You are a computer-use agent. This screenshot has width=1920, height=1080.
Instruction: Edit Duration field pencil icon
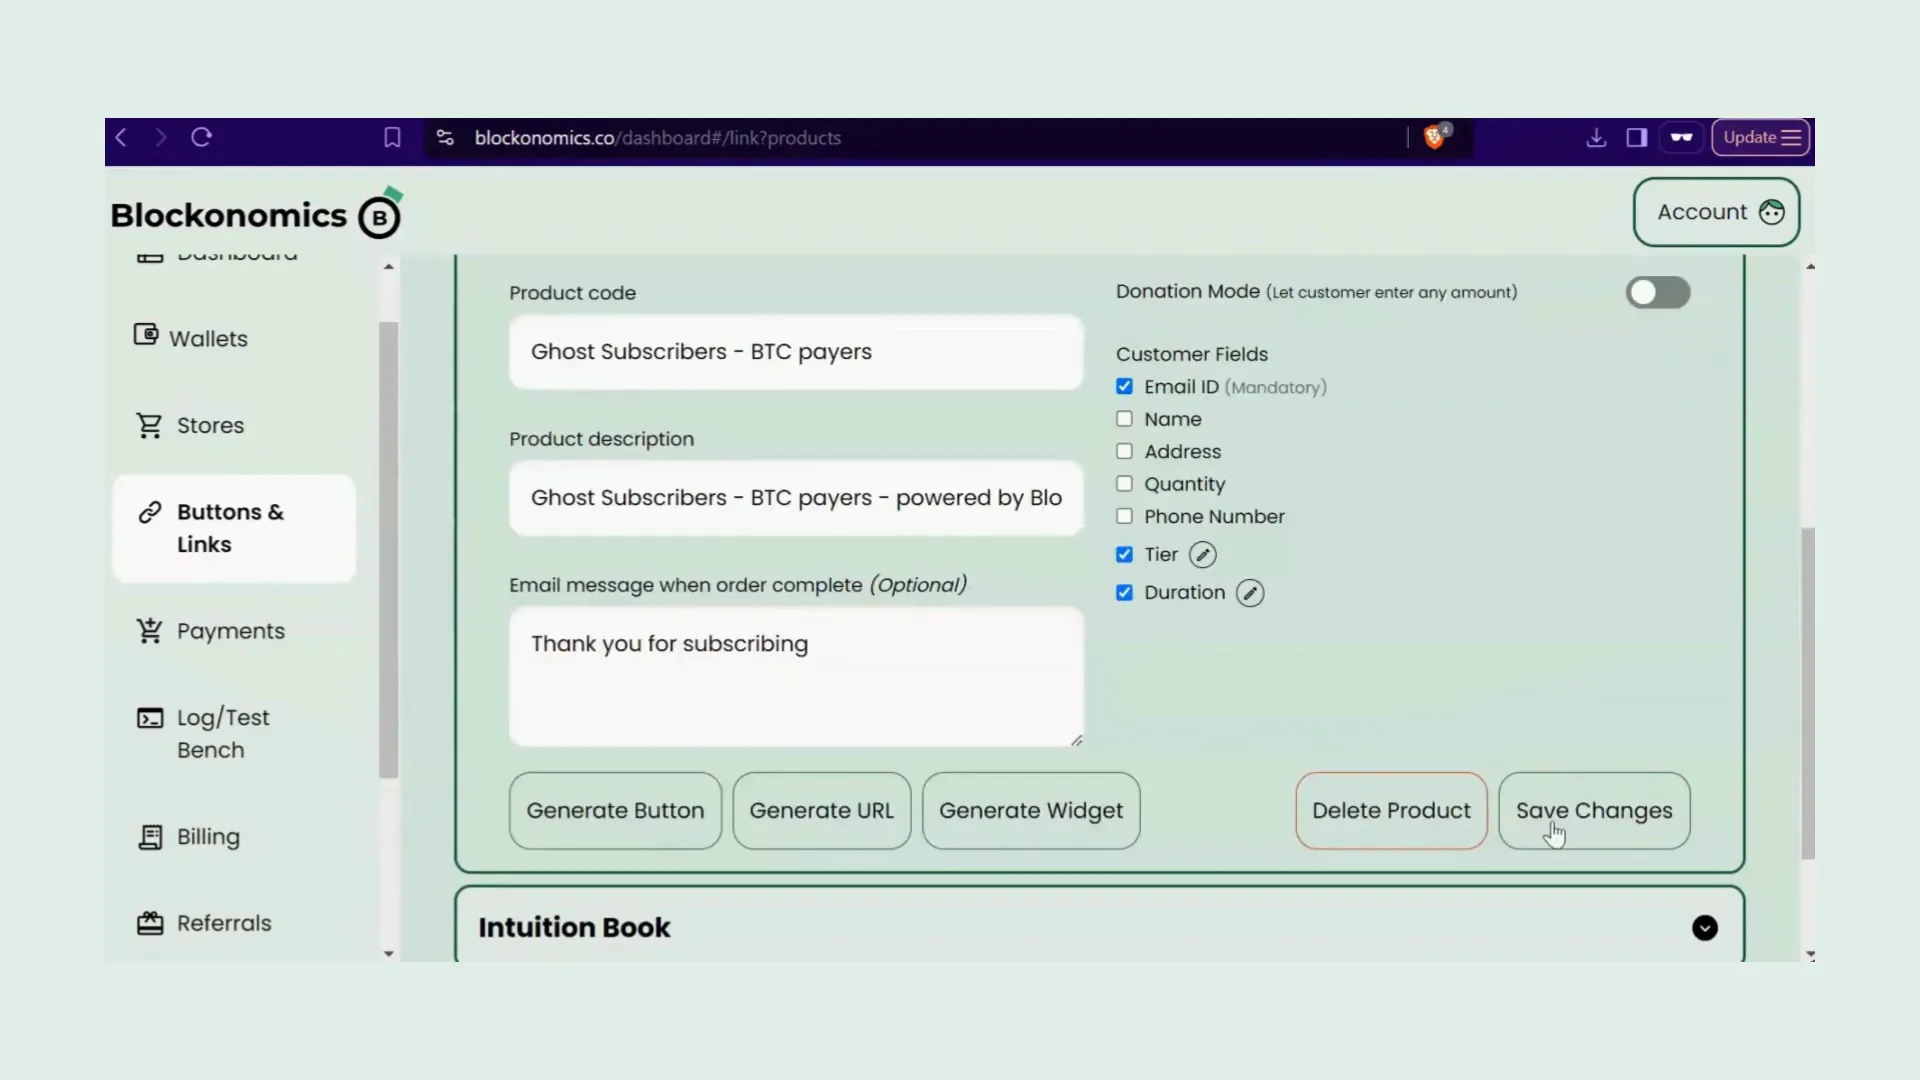coord(1250,592)
